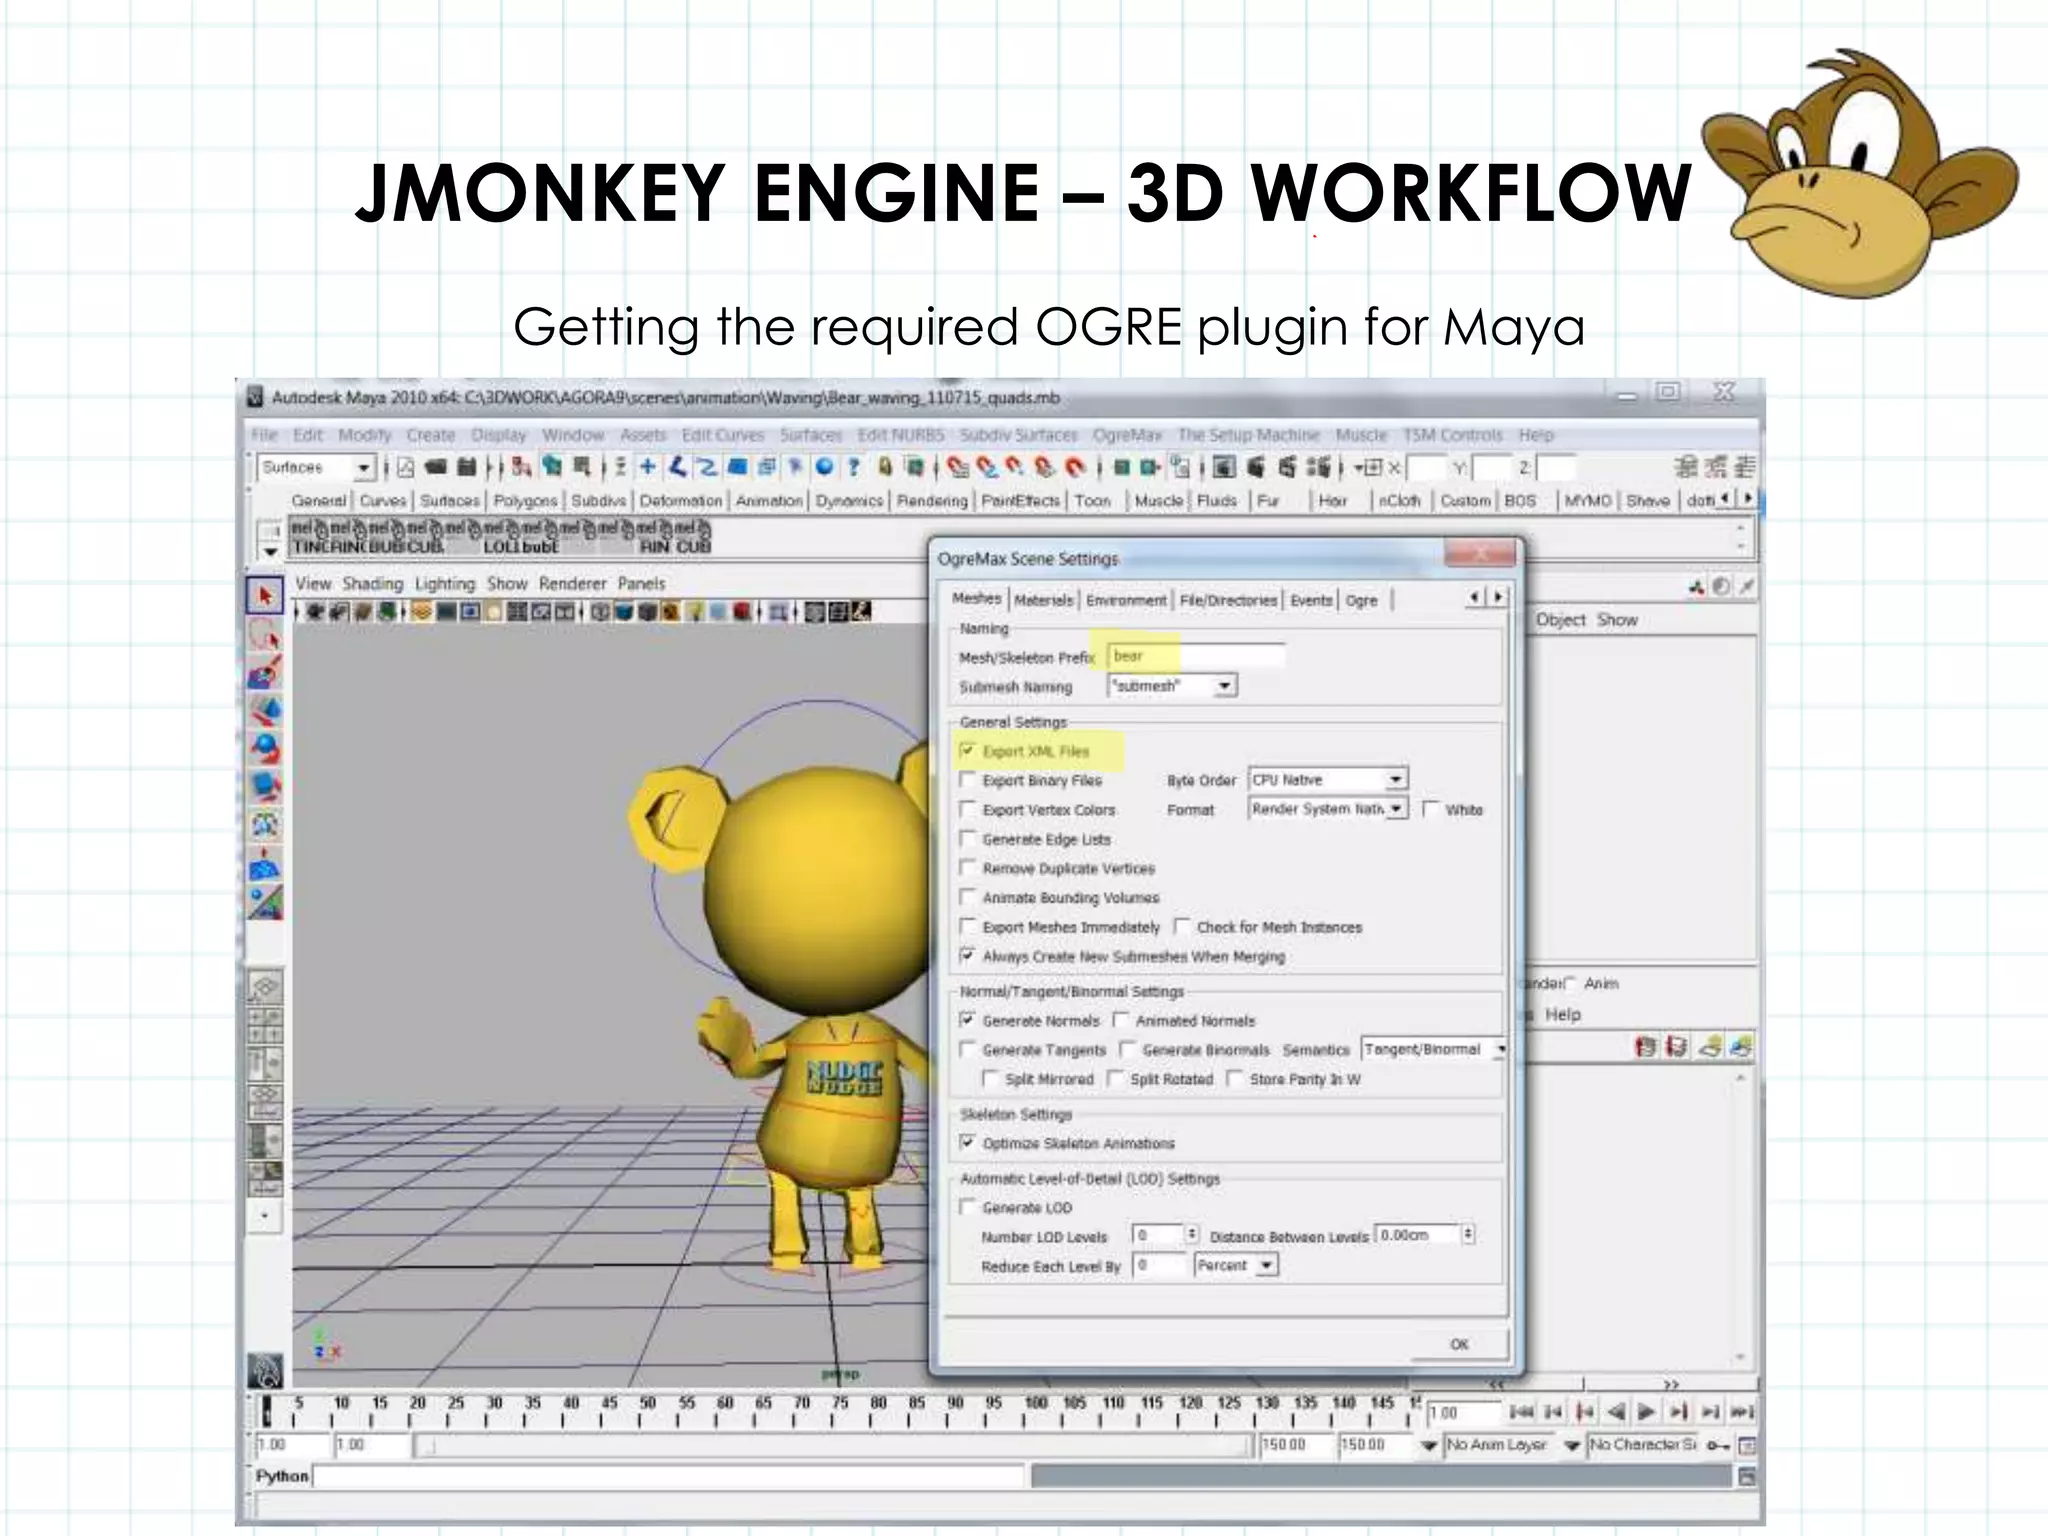
Task: Enable Generate Edge Lists checkbox
Action: (x=967, y=838)
